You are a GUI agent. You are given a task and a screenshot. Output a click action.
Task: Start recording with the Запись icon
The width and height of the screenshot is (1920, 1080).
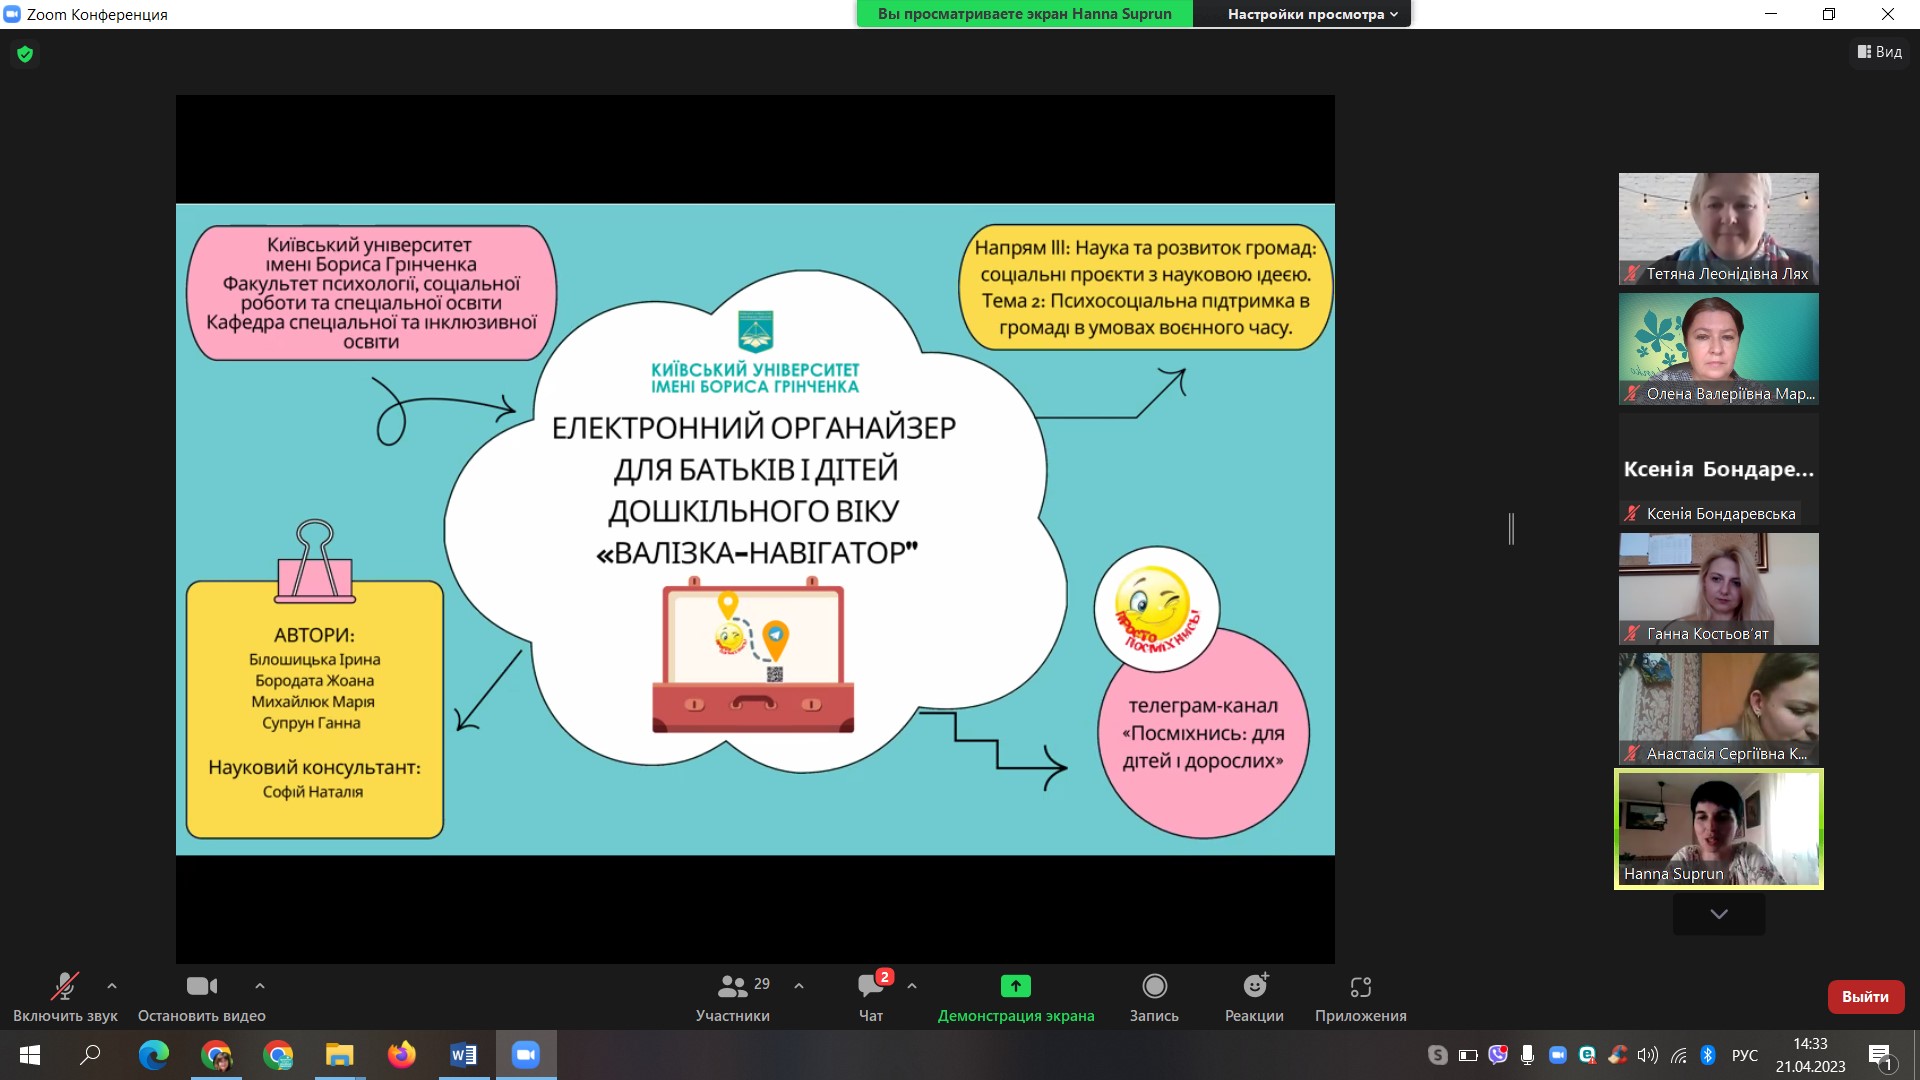pos(1154,987)
